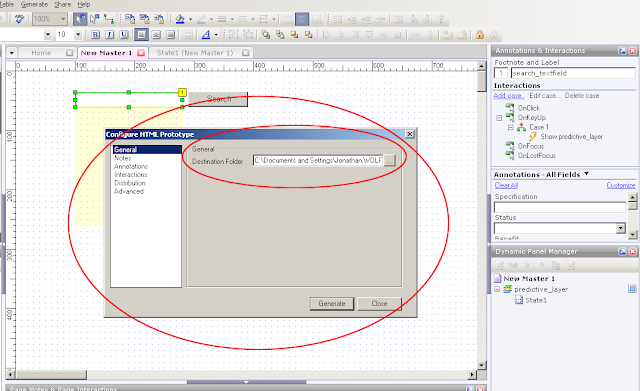Select the OnClick interaction event
Image resolution: width=640 pixels, height=391 pixels.
pos(529,108)
